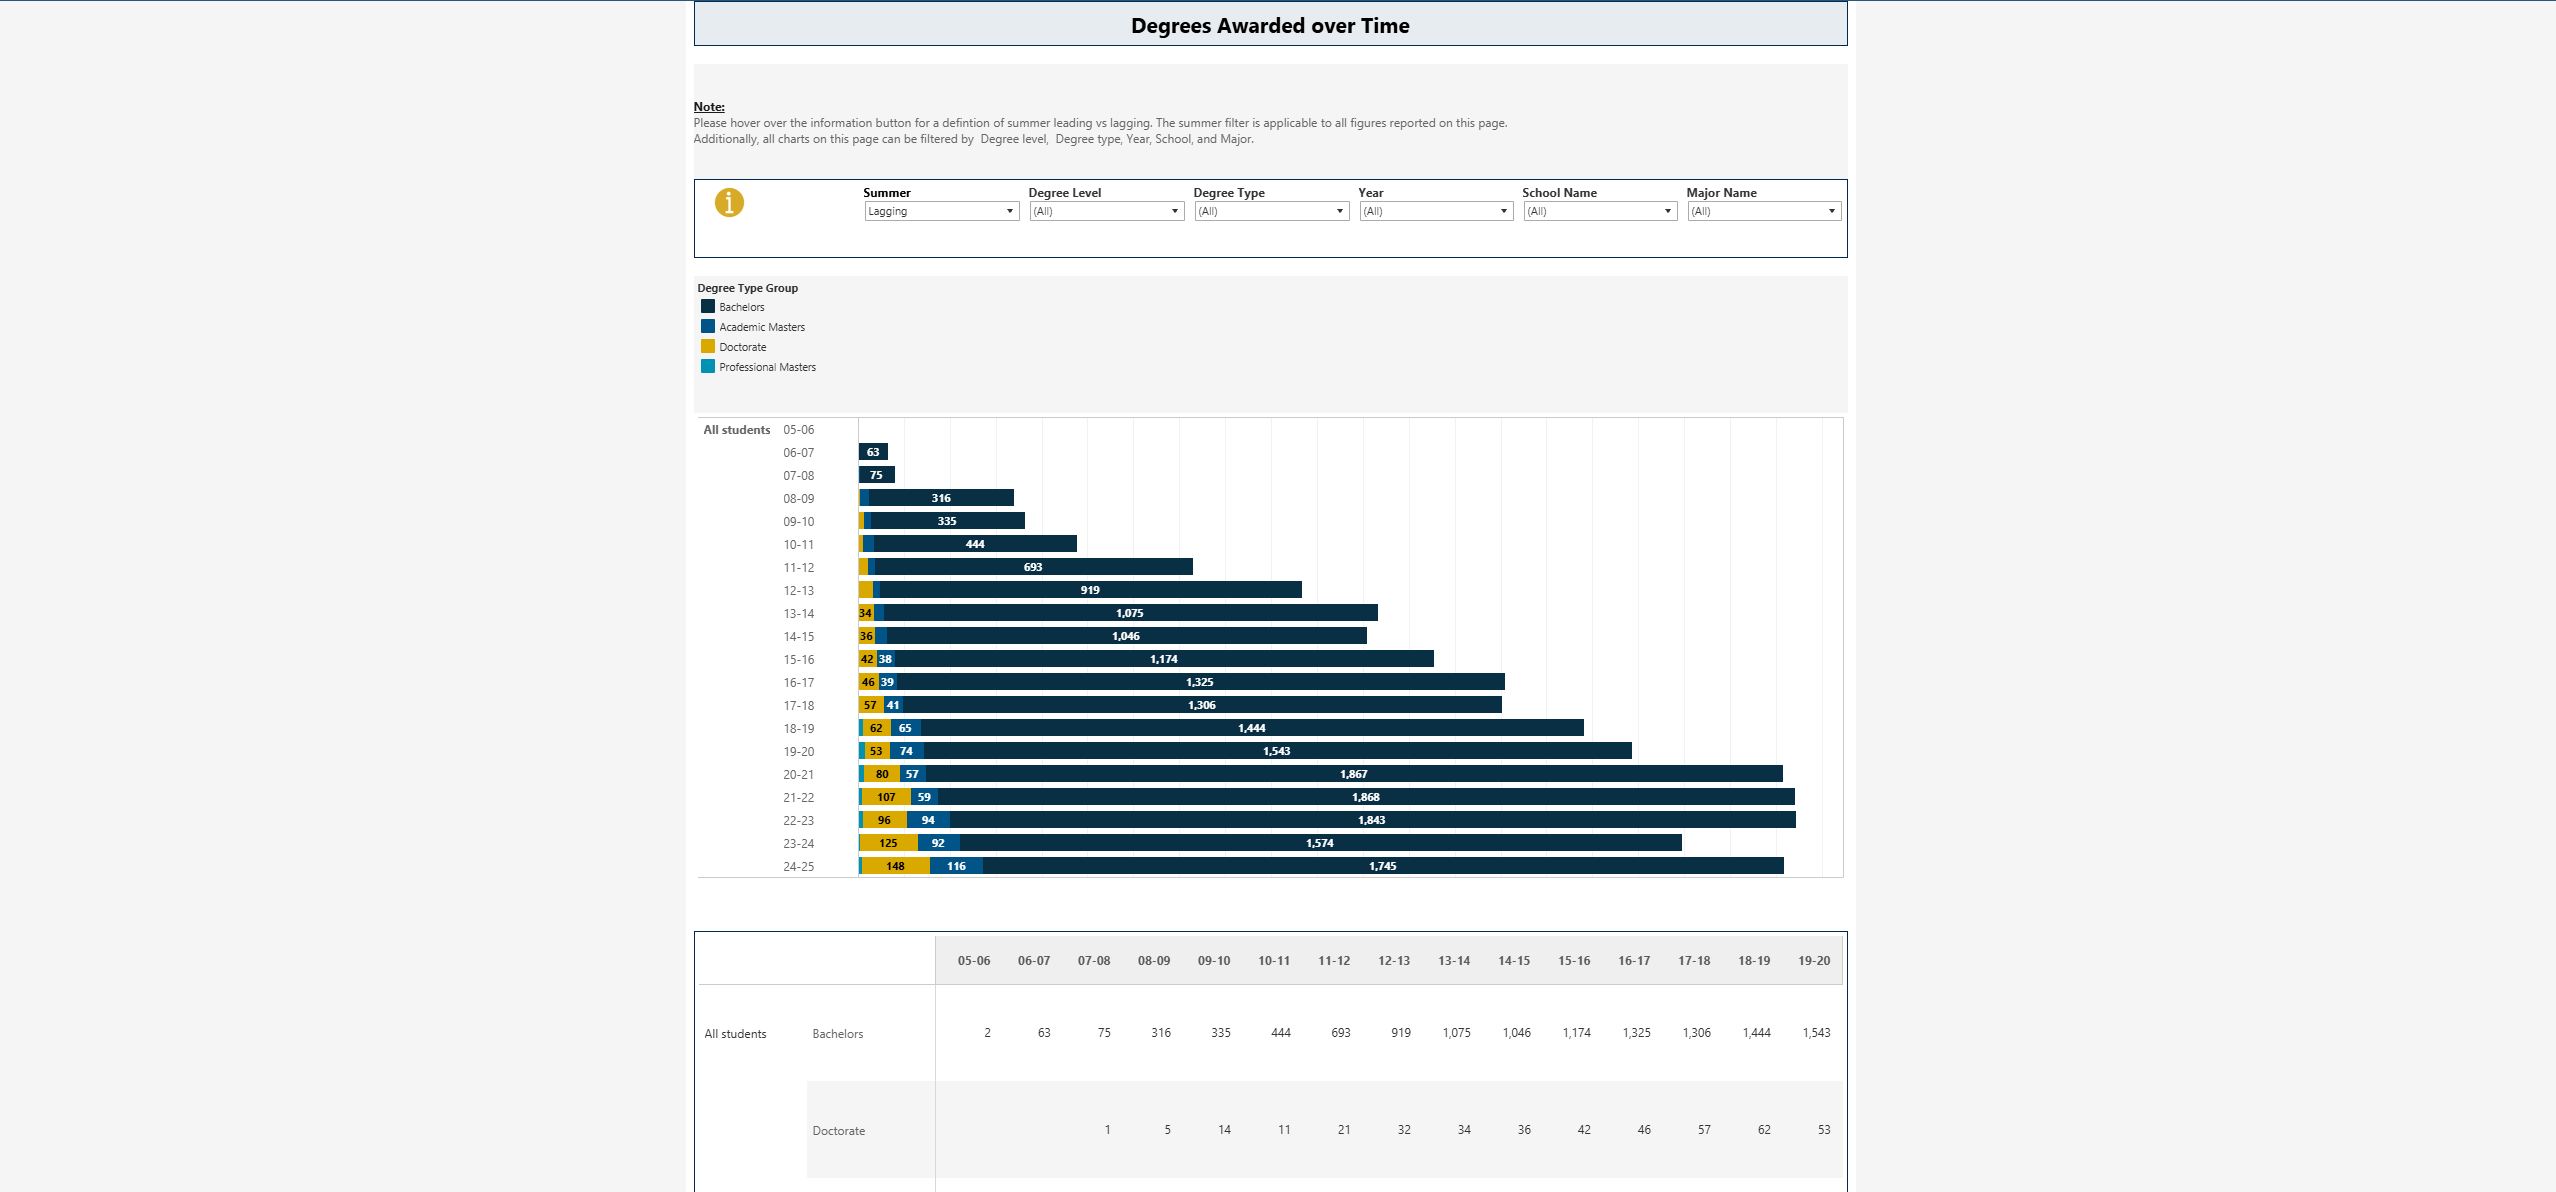Select the 148 Doctorate segment in 24-25
The height and width of the screenshot is (1192, 2556).
[895, 866]
